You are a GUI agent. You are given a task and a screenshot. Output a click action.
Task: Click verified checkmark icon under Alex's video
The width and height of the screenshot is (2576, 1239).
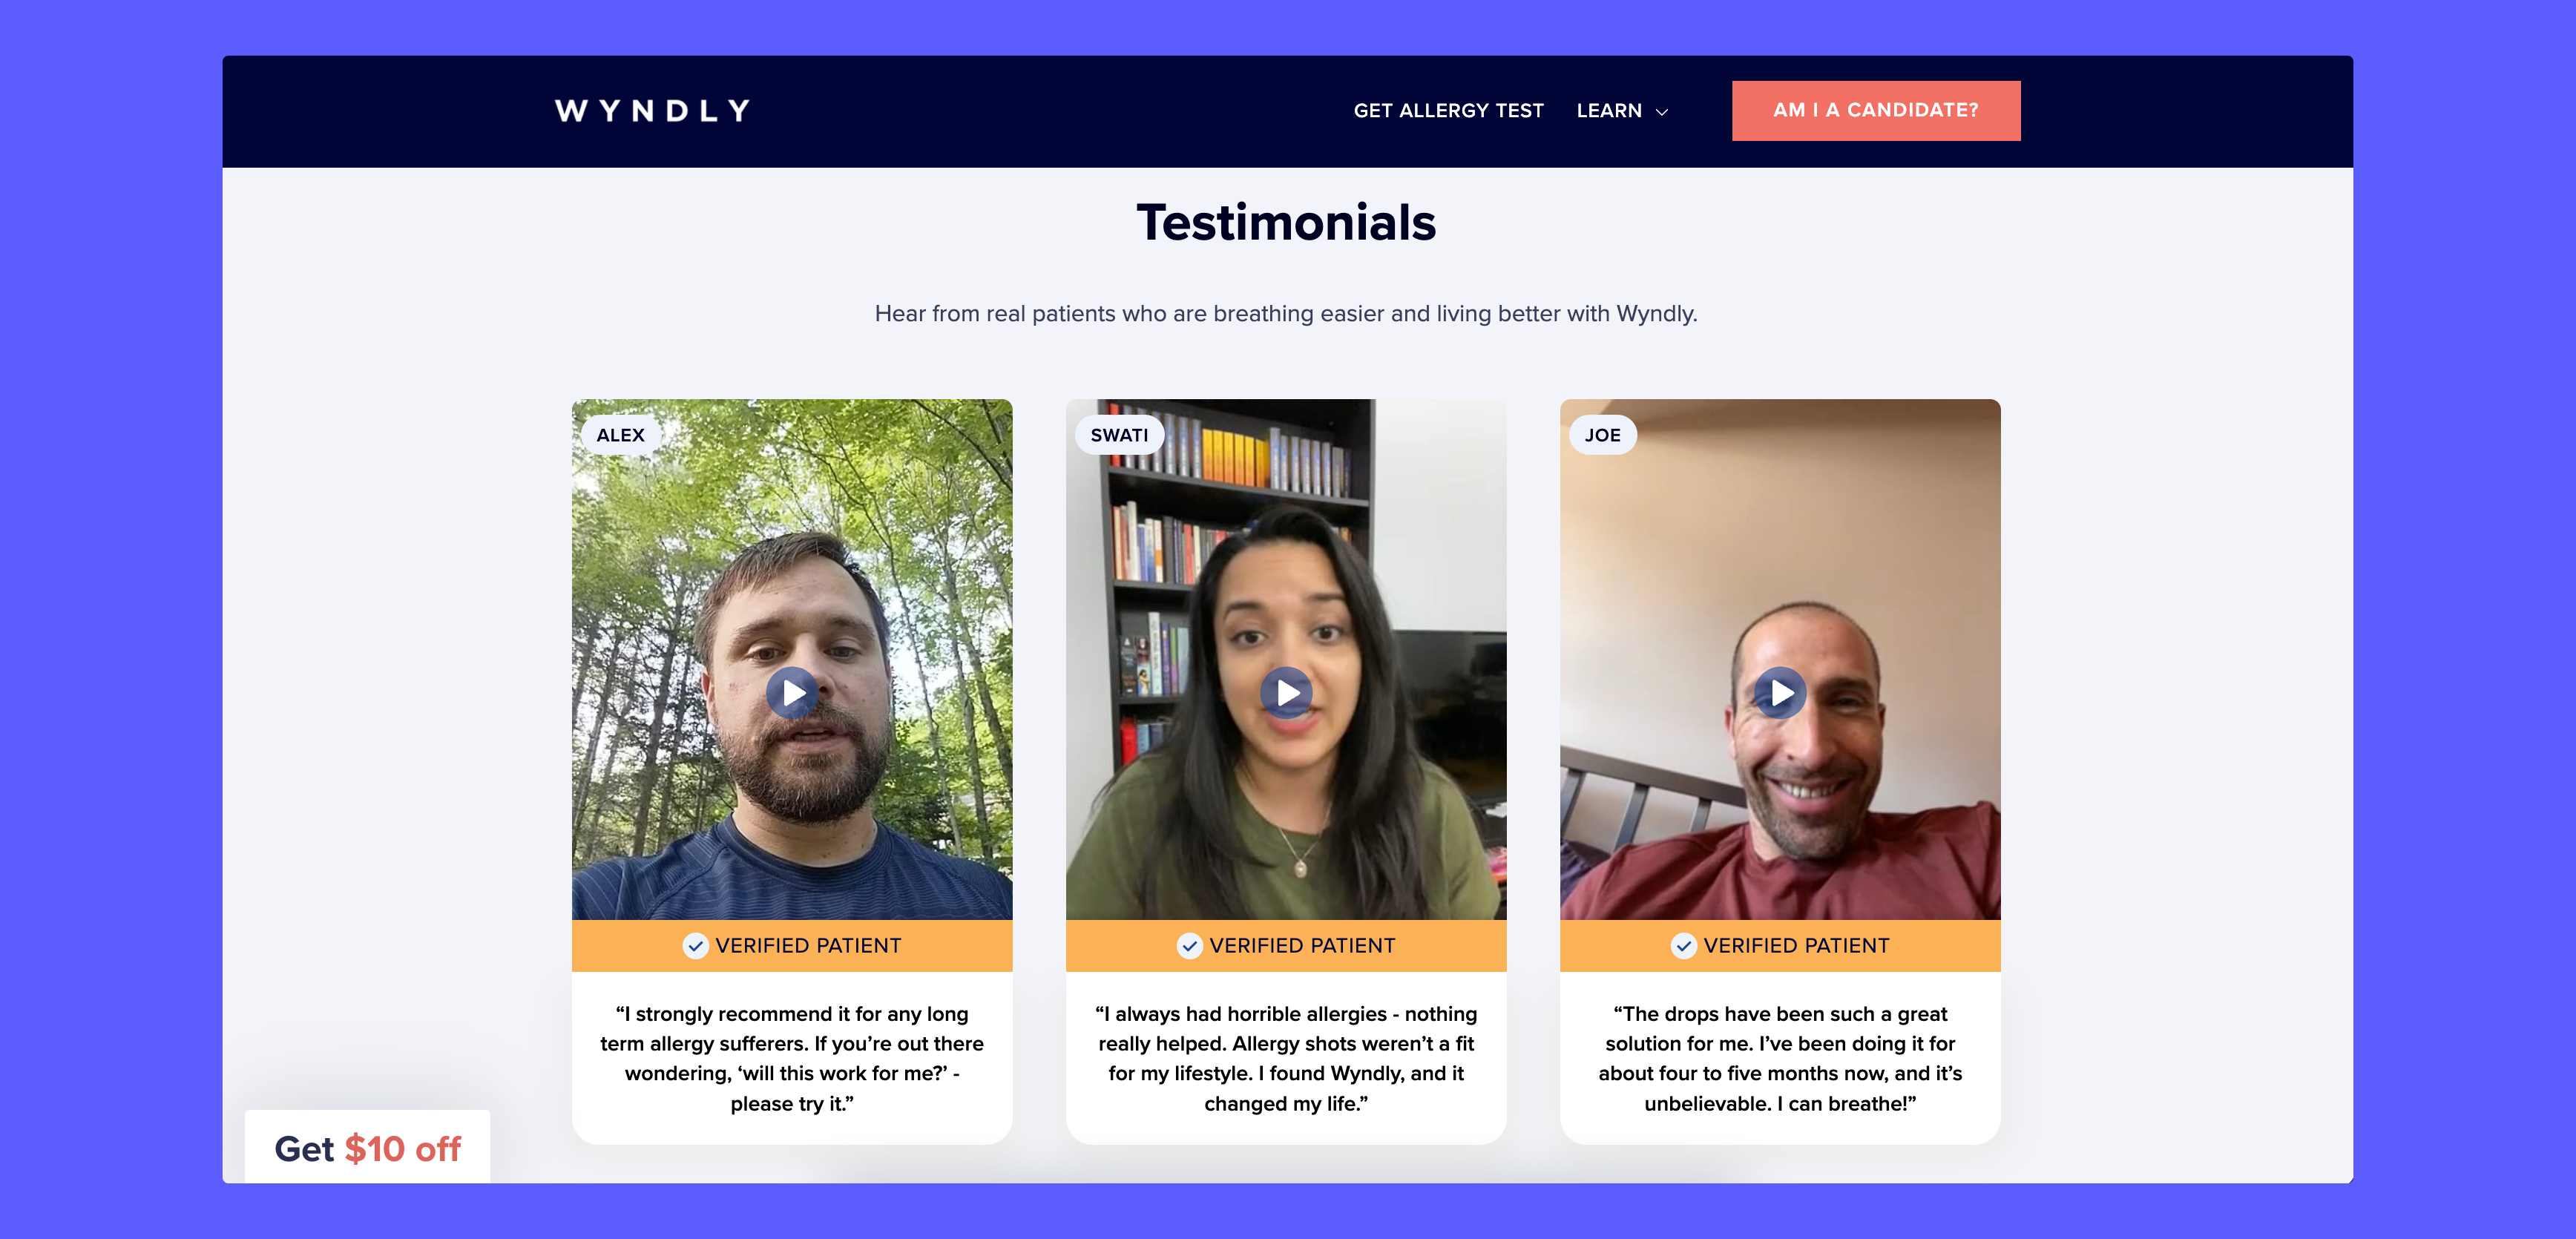695,945
